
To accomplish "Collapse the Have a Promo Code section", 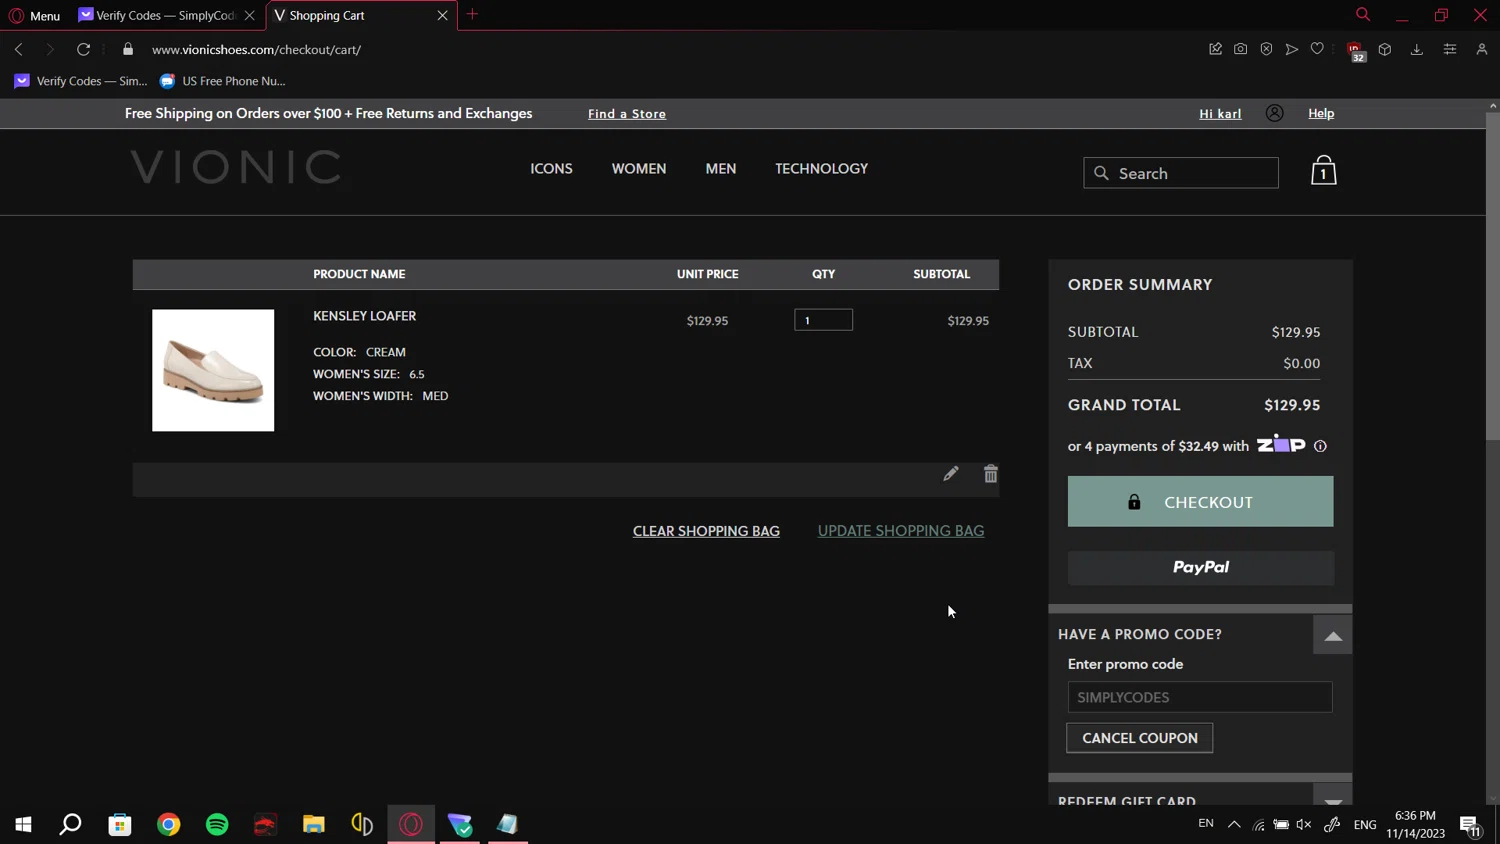I will point(1332,635).
